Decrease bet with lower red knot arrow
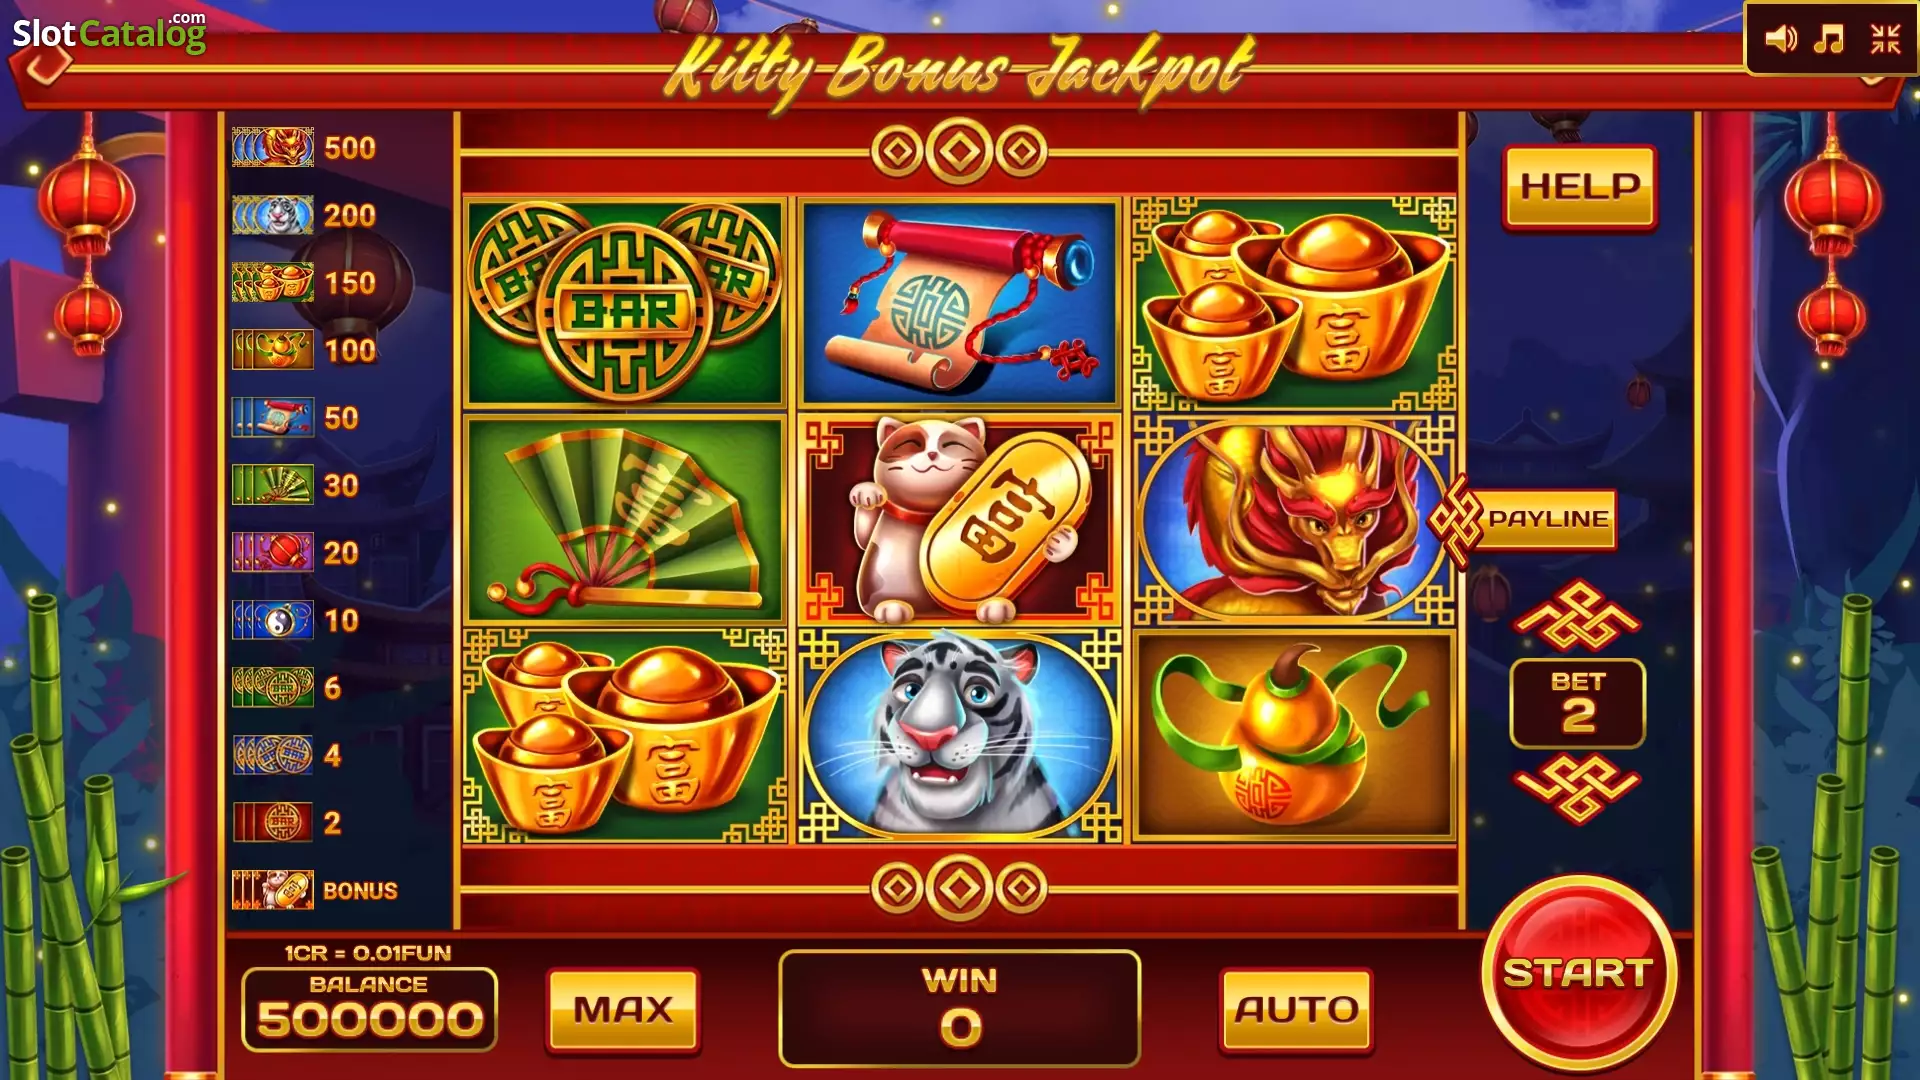 tap(1577, 789)
